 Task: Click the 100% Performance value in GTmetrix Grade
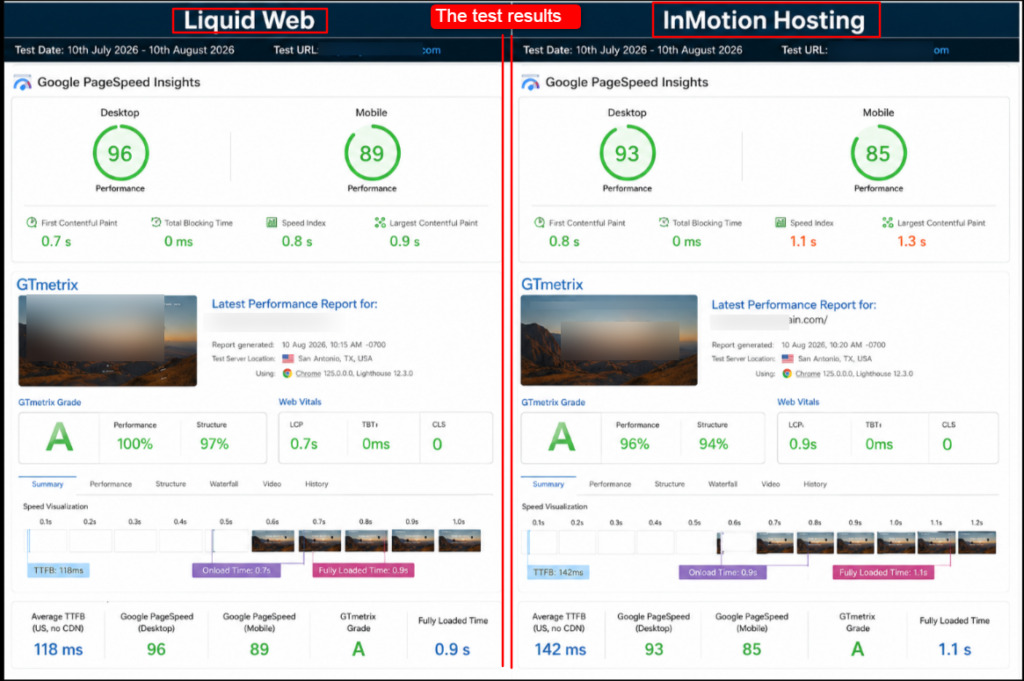135,444
